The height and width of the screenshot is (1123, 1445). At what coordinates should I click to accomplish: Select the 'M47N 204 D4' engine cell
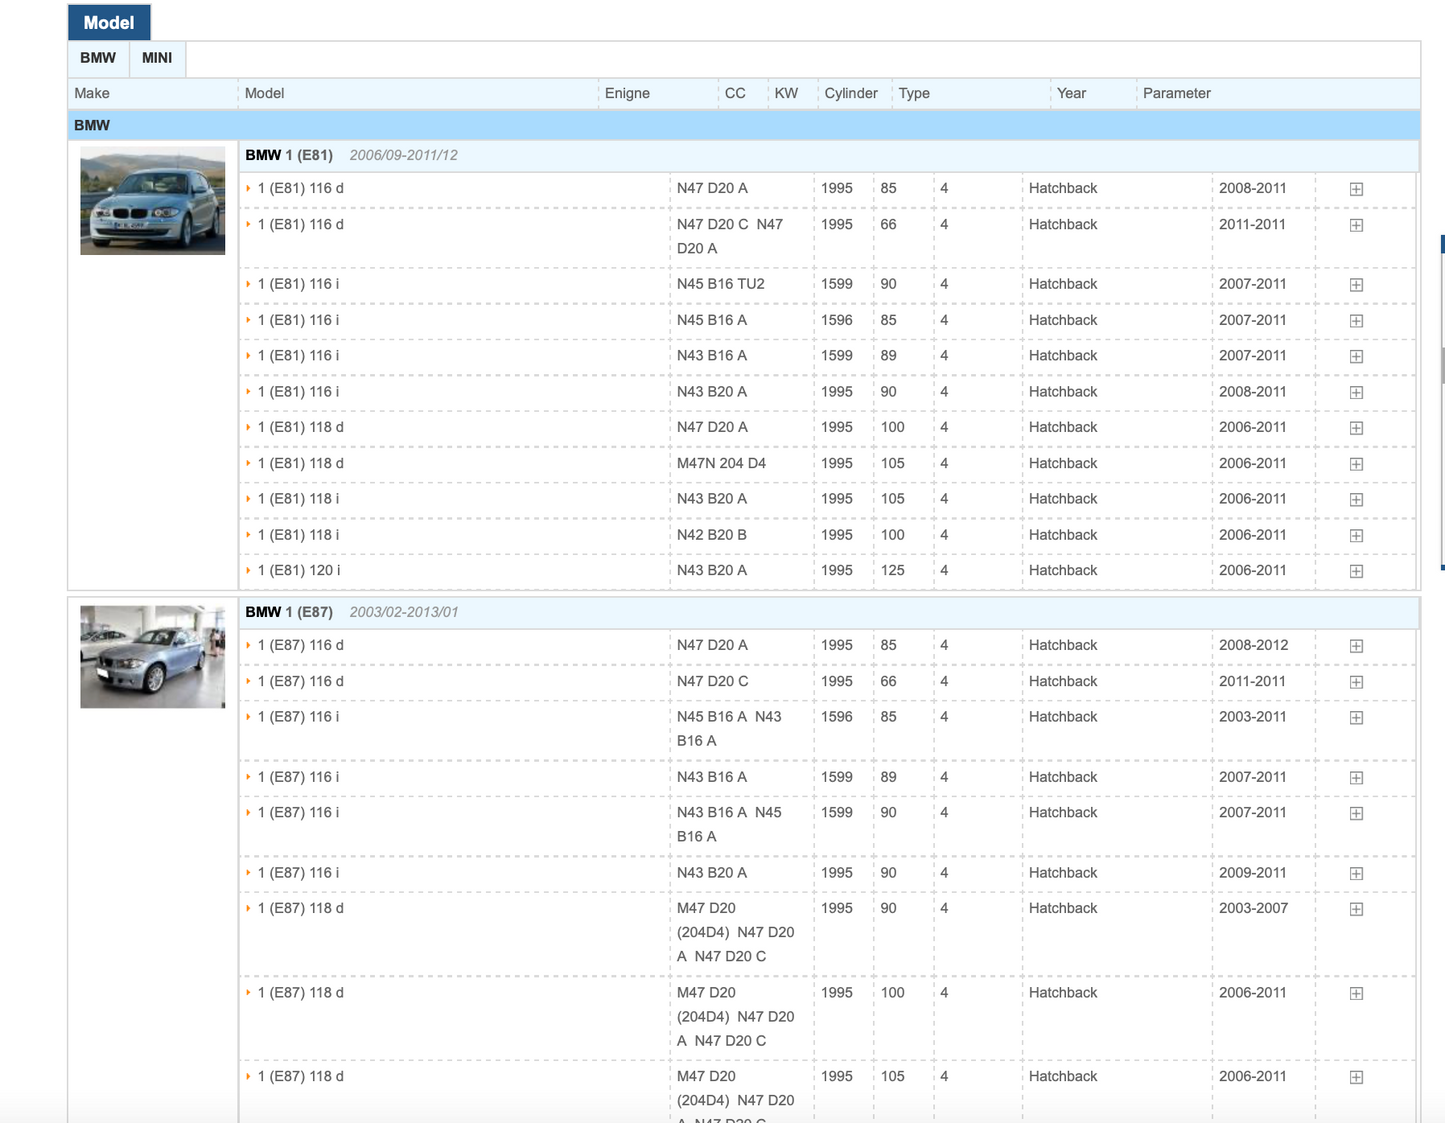[x=721, y=463]
